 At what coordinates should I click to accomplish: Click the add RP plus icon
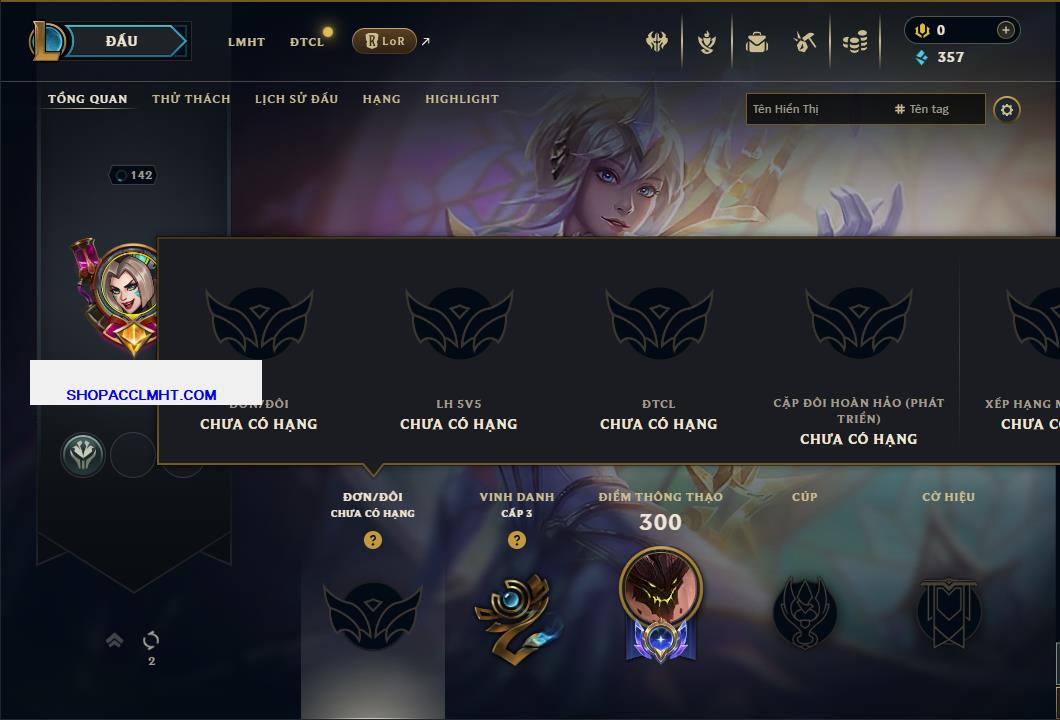point(1005,30)
